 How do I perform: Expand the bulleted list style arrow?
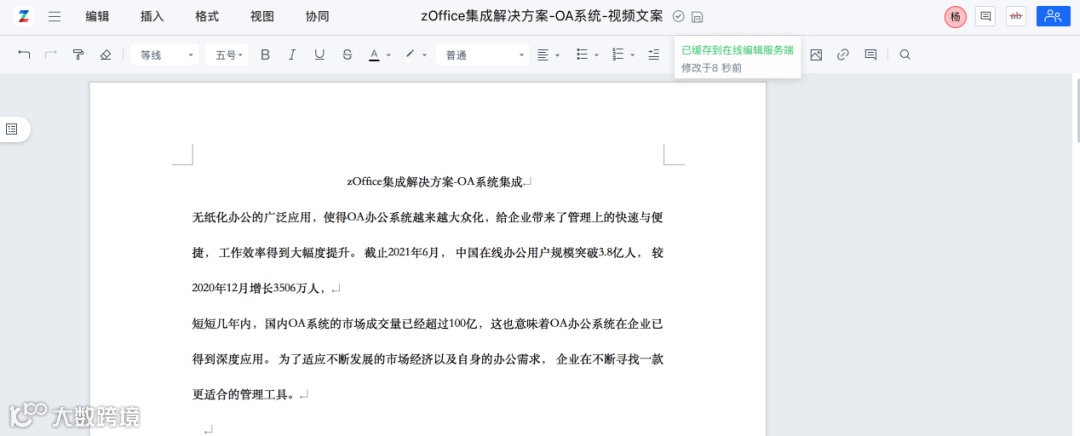[x=596, y=55]
